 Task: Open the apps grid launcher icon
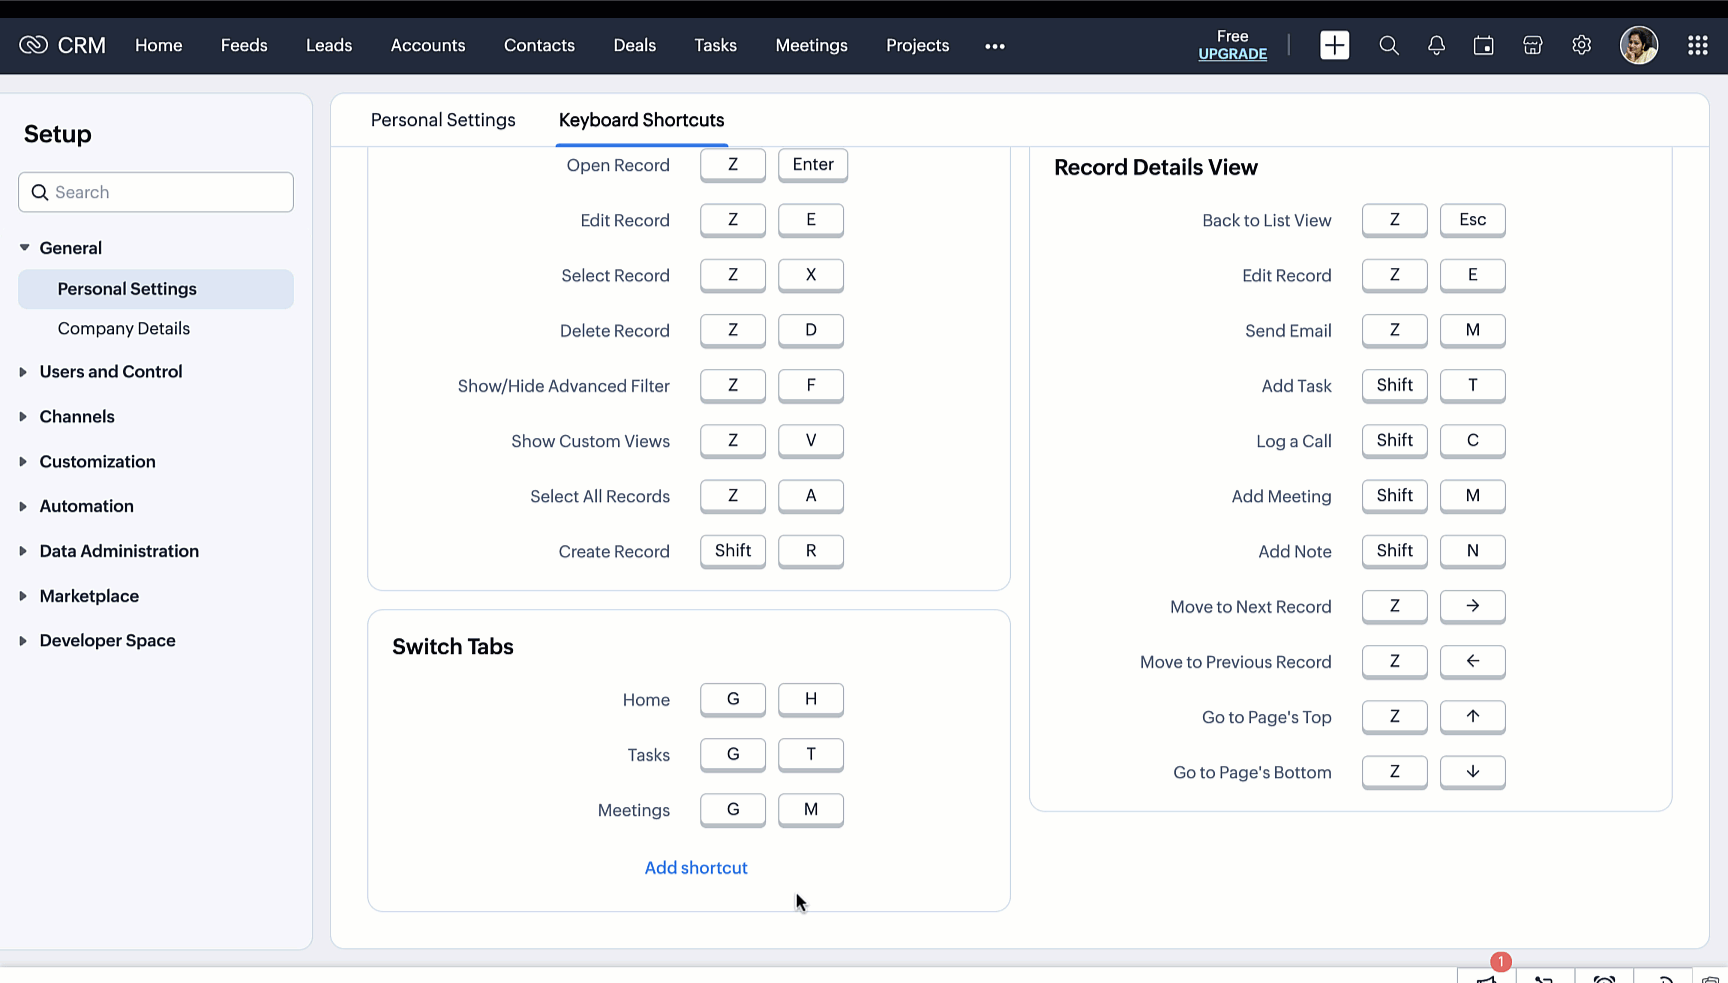pyautogui.click(x=1697, y=45)
